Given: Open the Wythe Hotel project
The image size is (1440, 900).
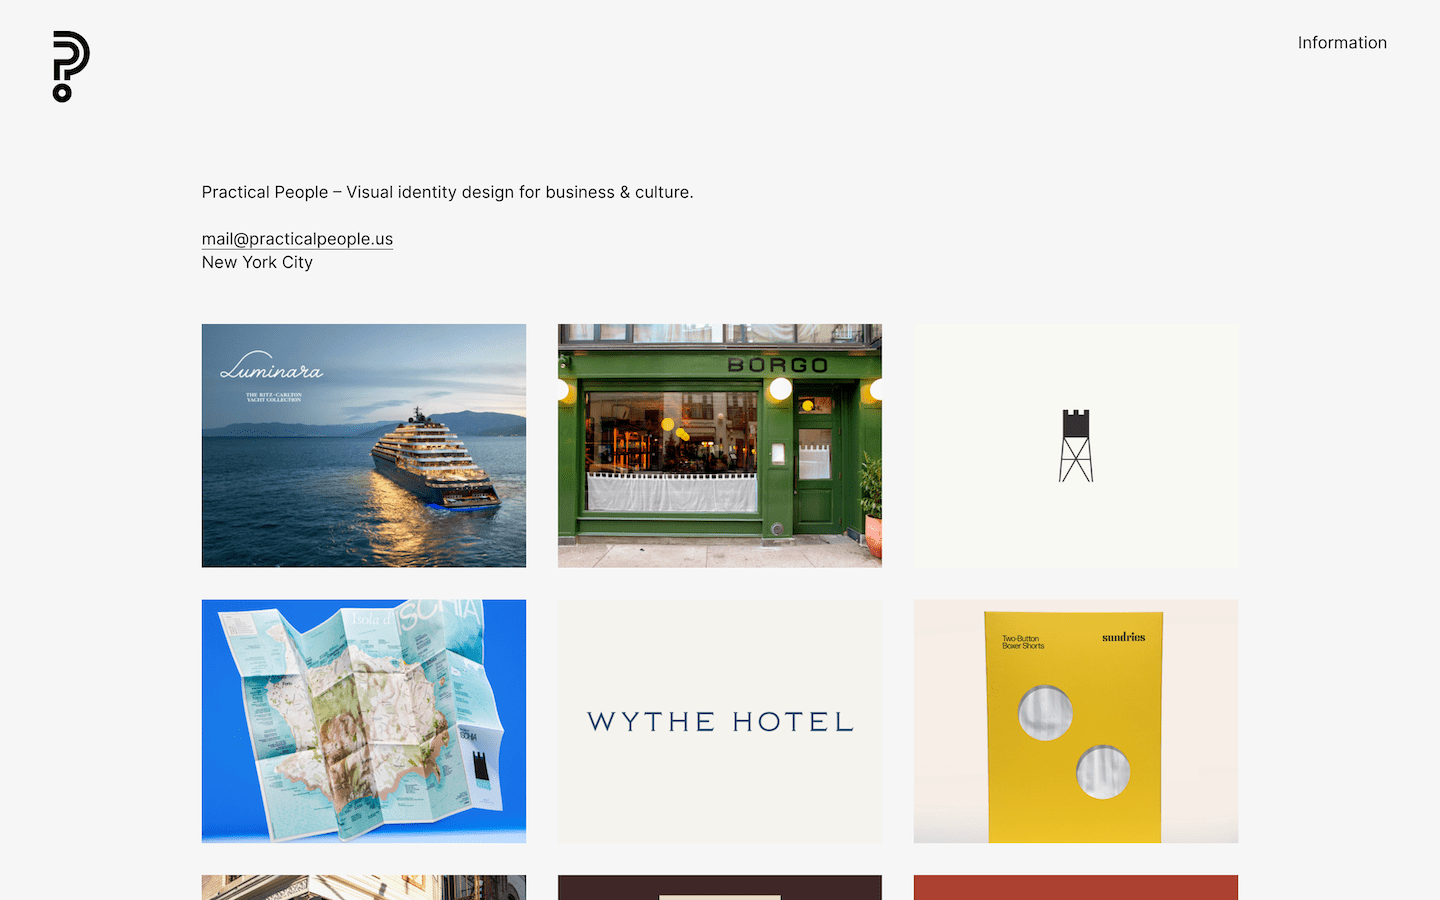Looking at the screenshot, I should pos(720,721).
